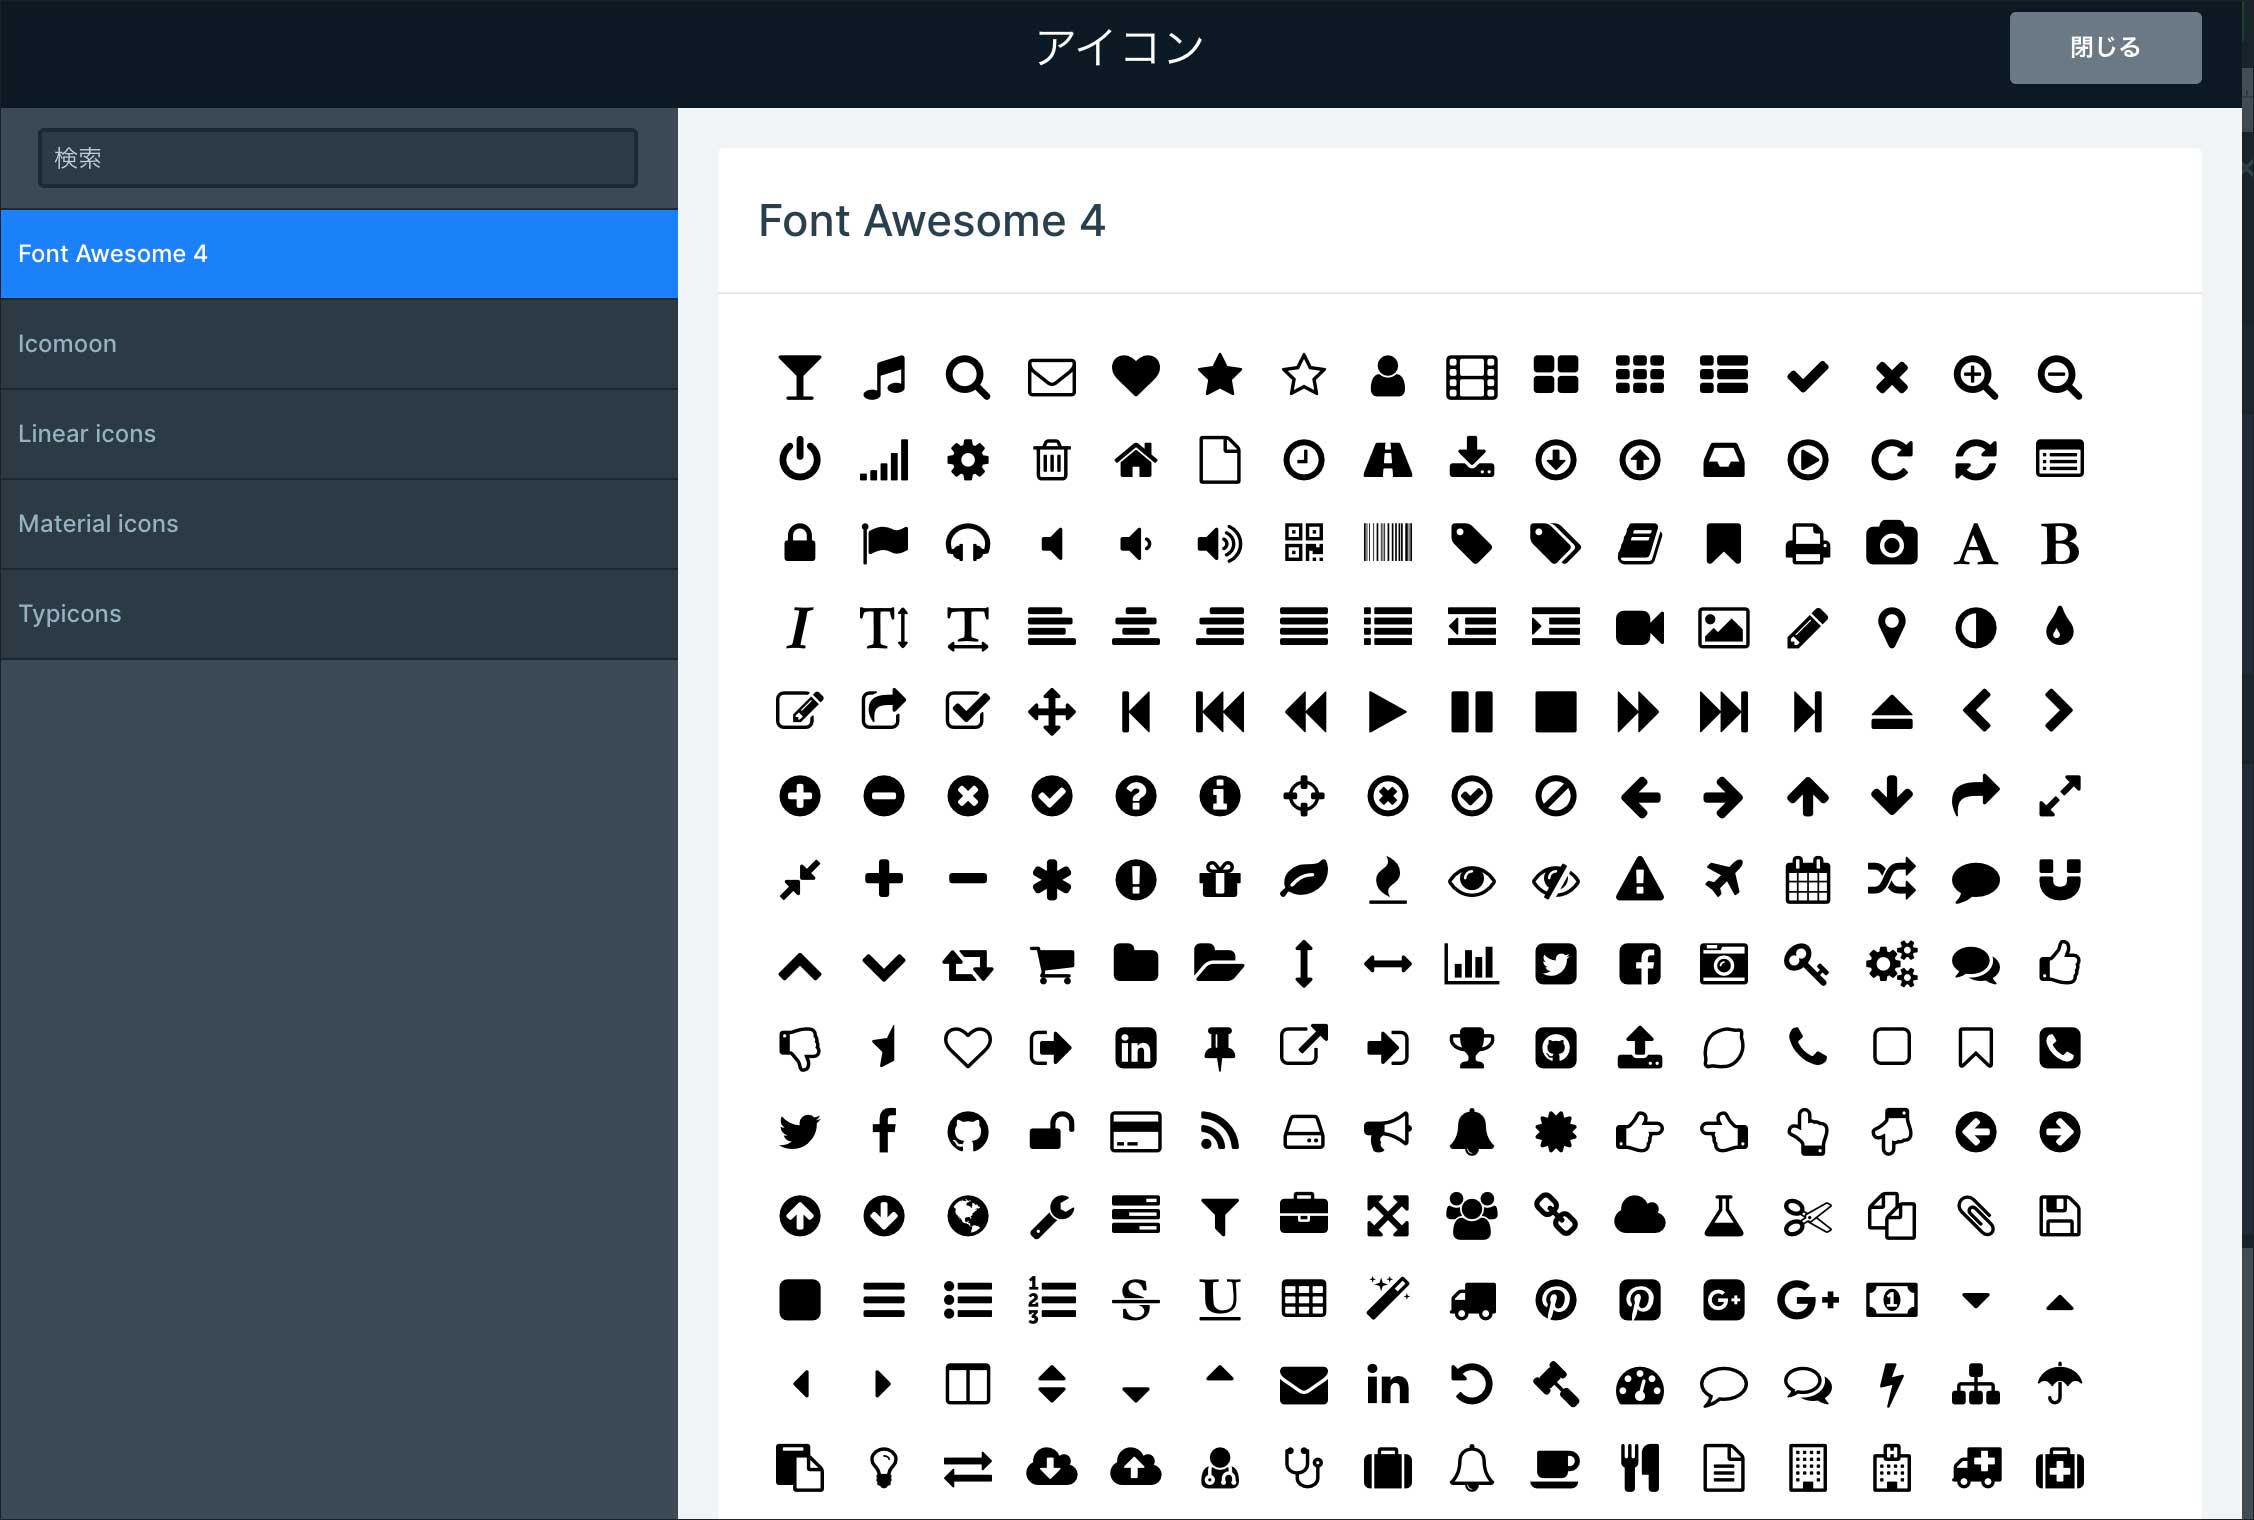This screenshot has width=2254, height=1520.
Task: Click the 閉じる button
Action: tap(2105, 48)
